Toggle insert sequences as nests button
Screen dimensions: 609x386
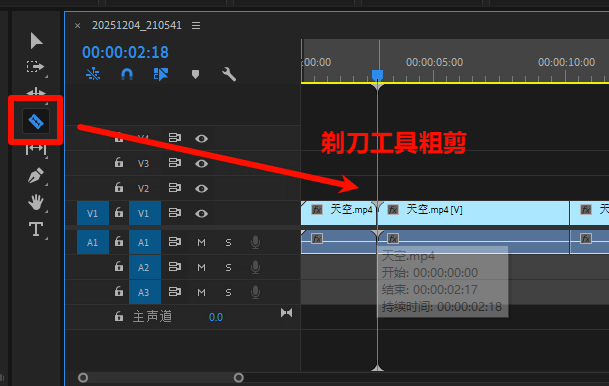point(93,74)
